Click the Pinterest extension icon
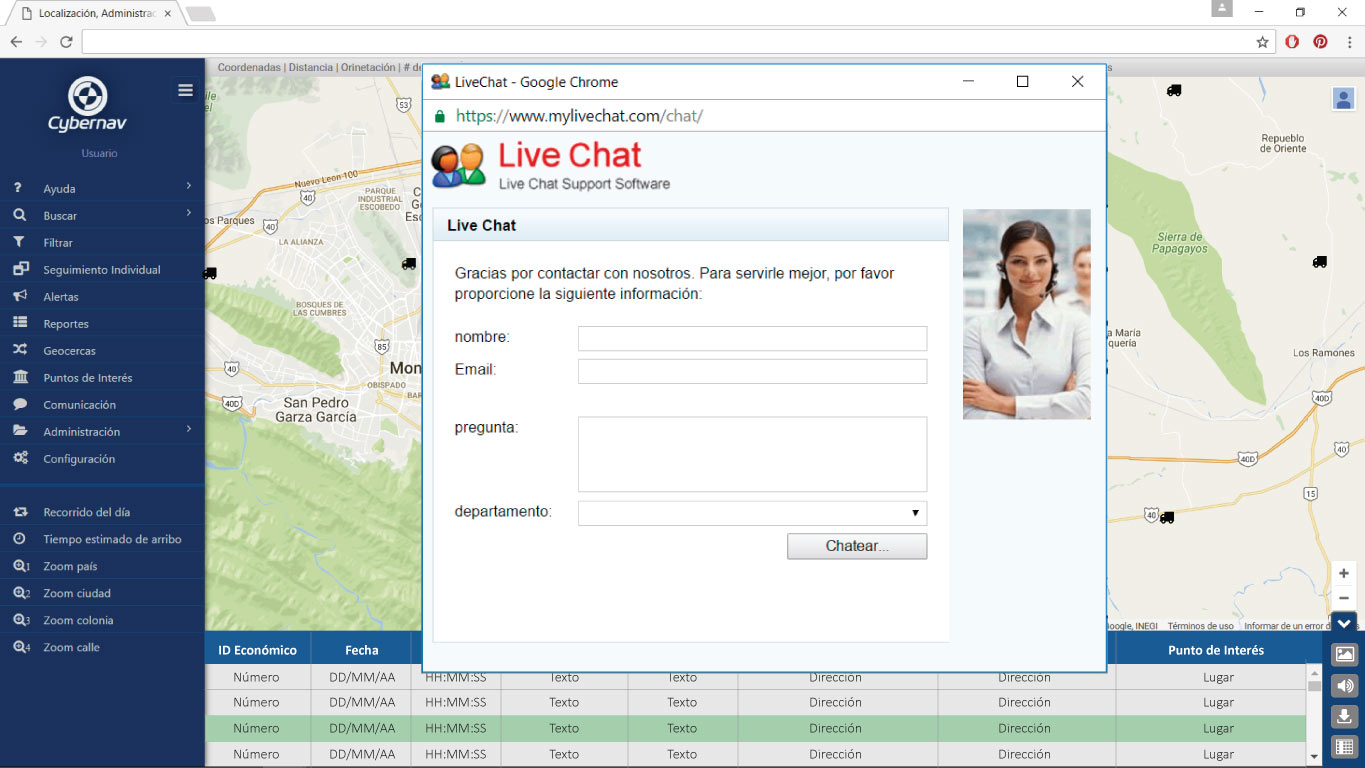The height and width of the screenshot is (768, 1365). pos(1320,42)
